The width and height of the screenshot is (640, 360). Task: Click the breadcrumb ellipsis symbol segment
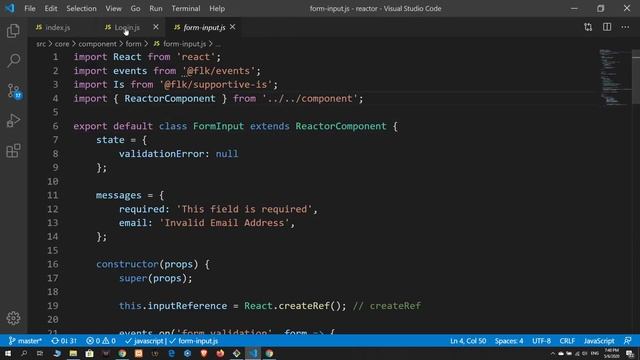pos(218,44)
